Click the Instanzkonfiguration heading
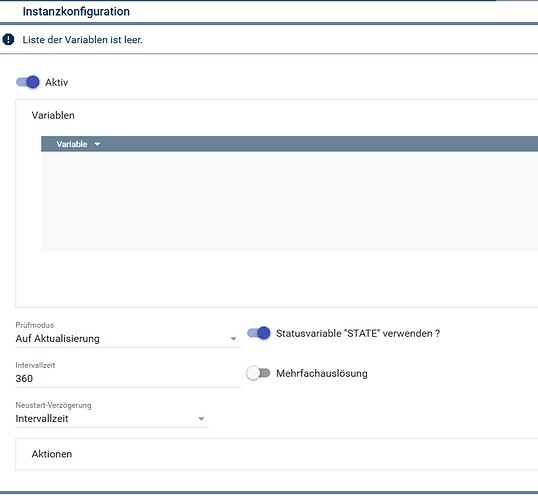Viewport: 538px width, 500px height. click(x=76, y=11)
